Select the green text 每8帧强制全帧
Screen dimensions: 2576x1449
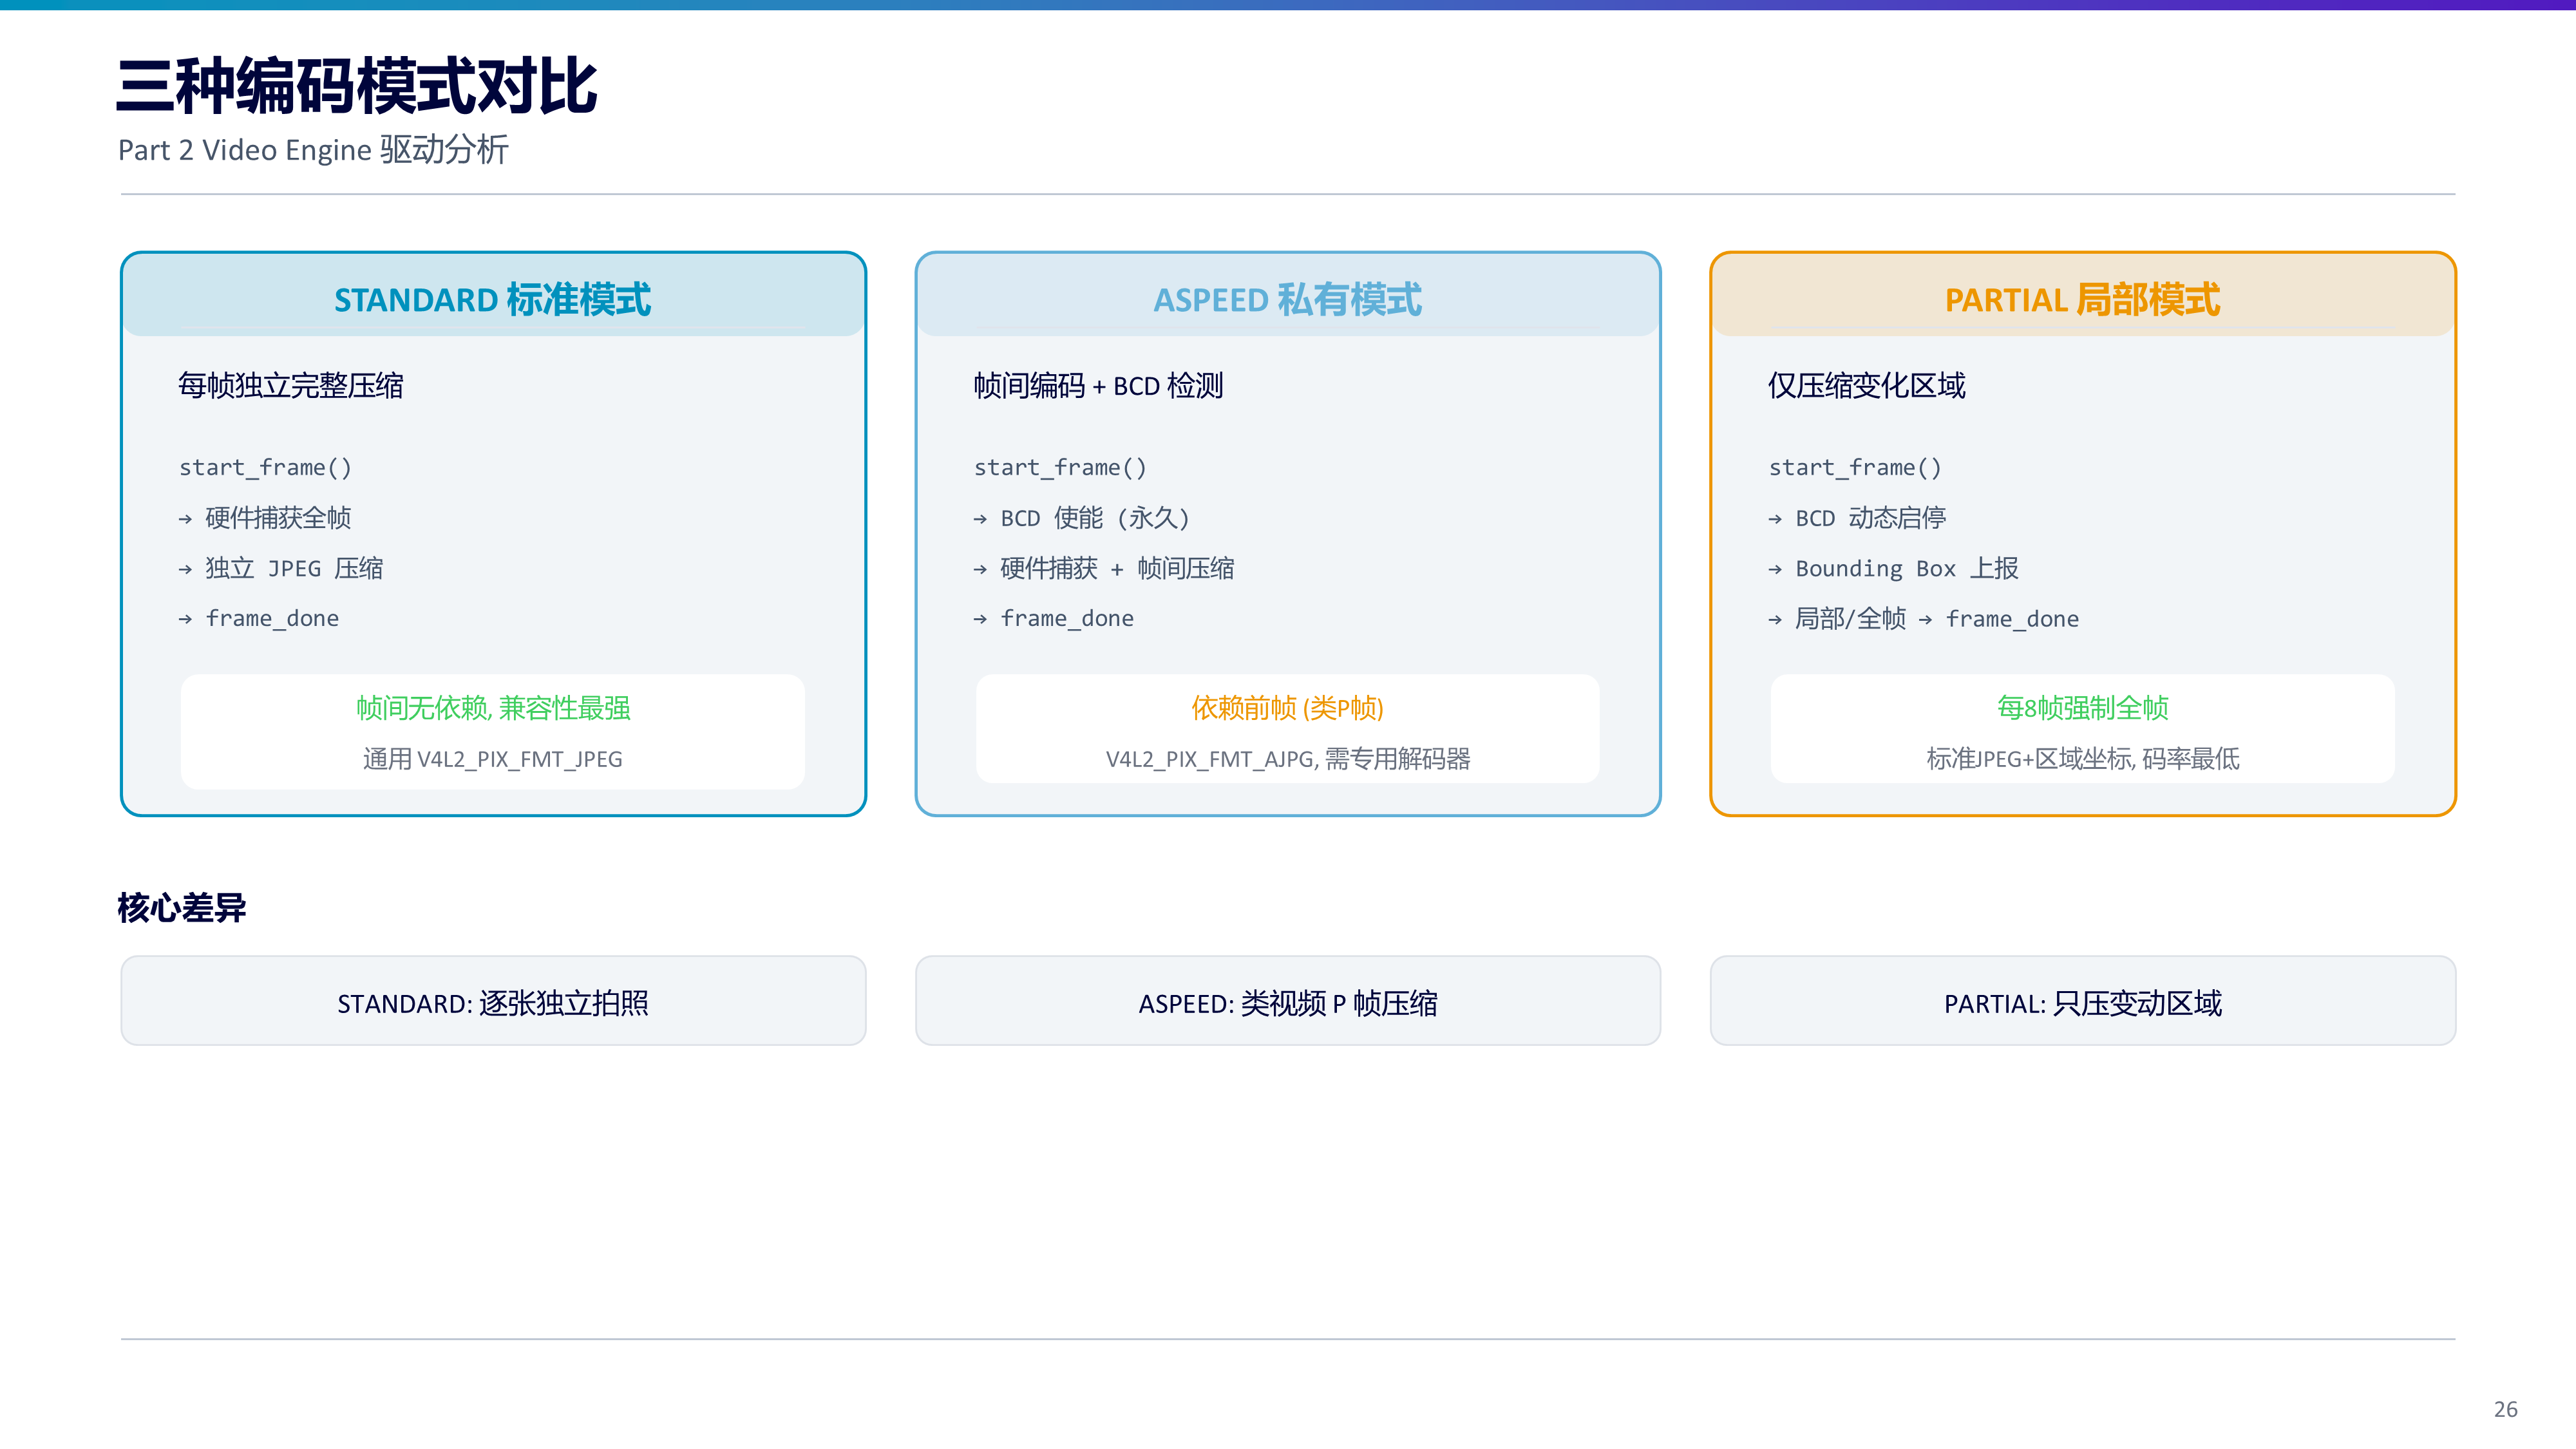[2082, 708]
